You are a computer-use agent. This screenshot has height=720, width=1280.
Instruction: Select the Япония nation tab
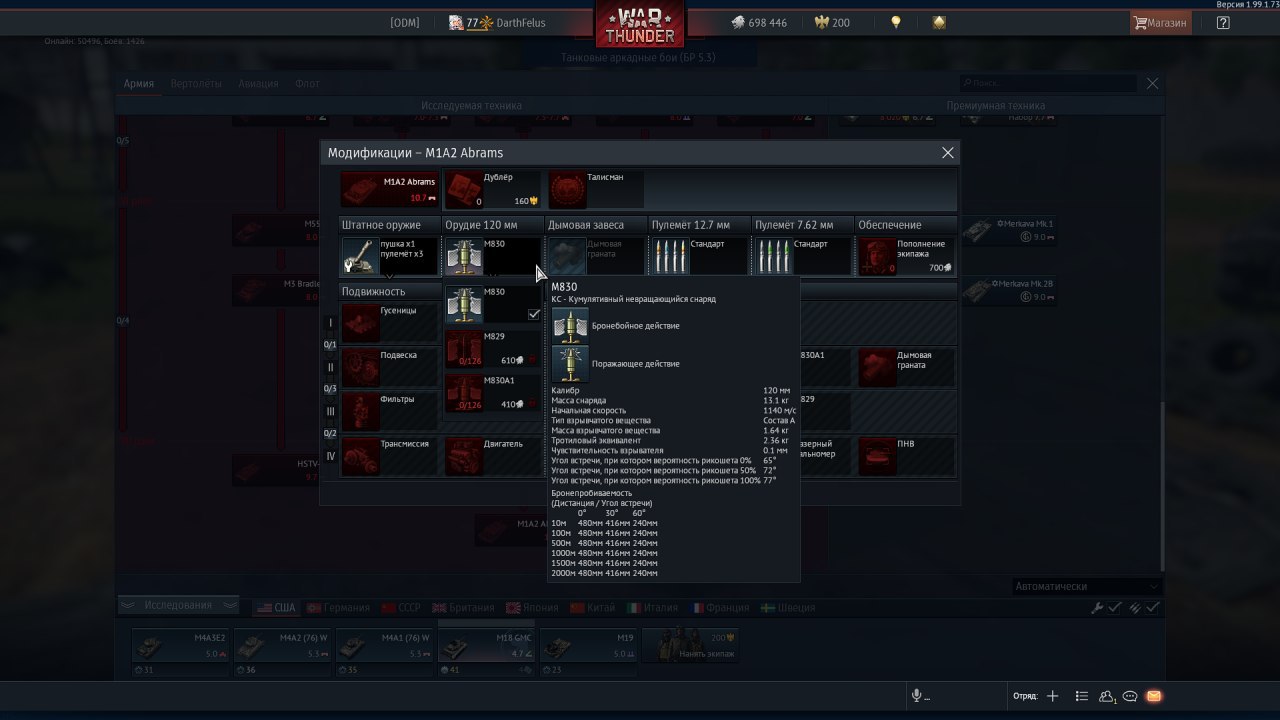pyautogui.click(x=532, y=608)
